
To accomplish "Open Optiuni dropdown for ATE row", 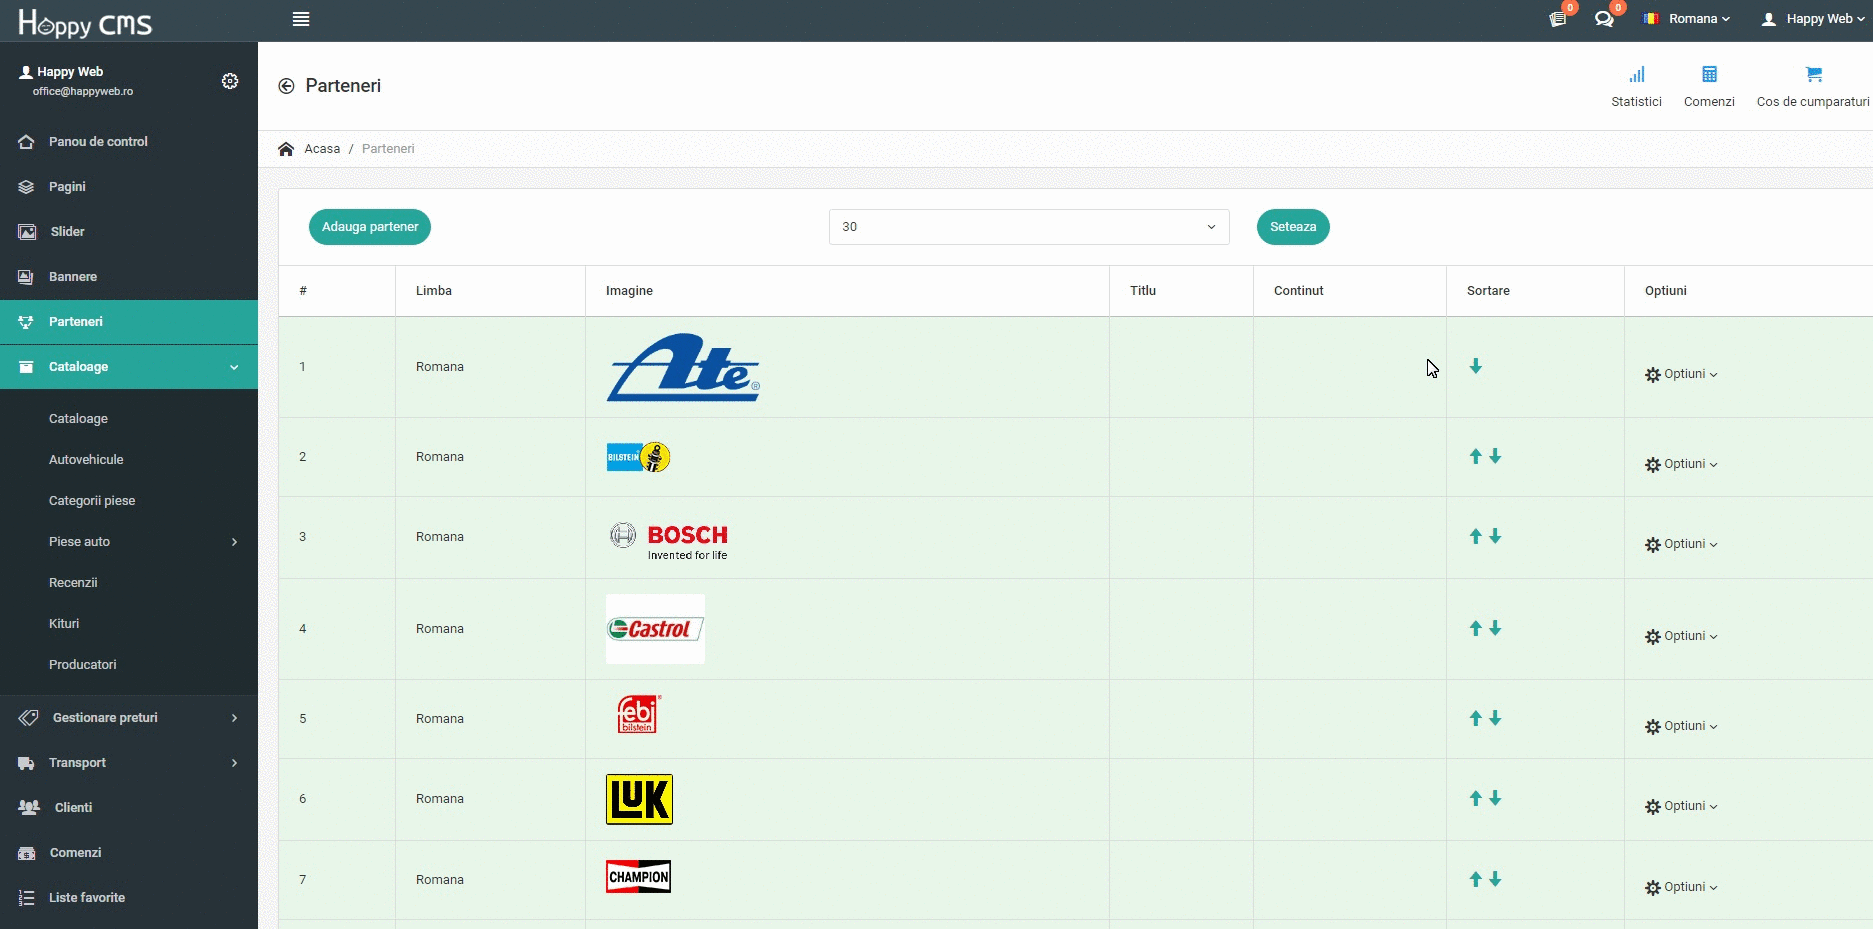I will tap(1681, 374).
